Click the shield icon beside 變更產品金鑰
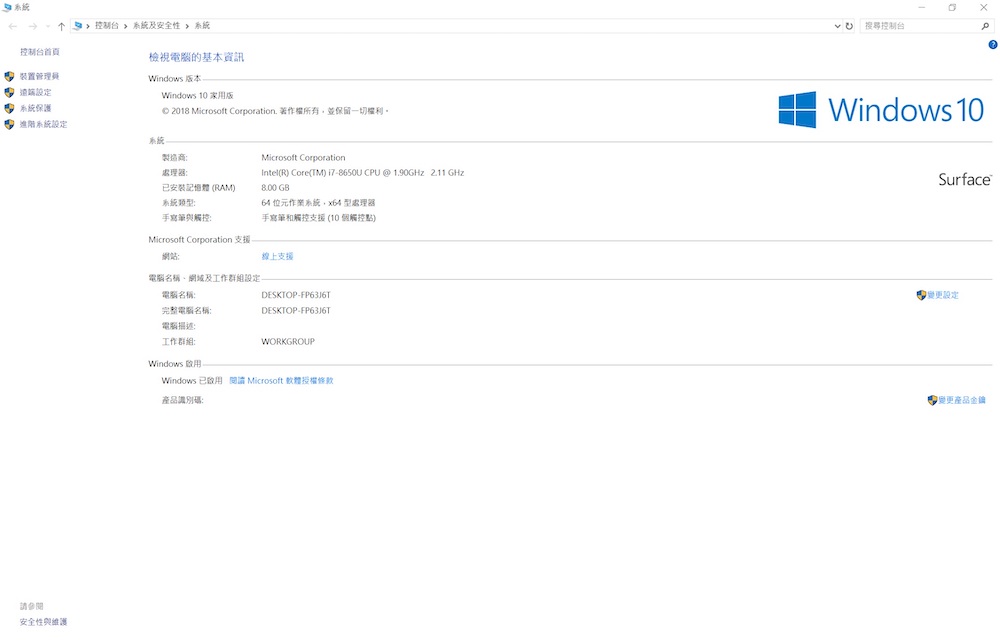This screenshot has width=1000, height=640. tap(932, 400)
